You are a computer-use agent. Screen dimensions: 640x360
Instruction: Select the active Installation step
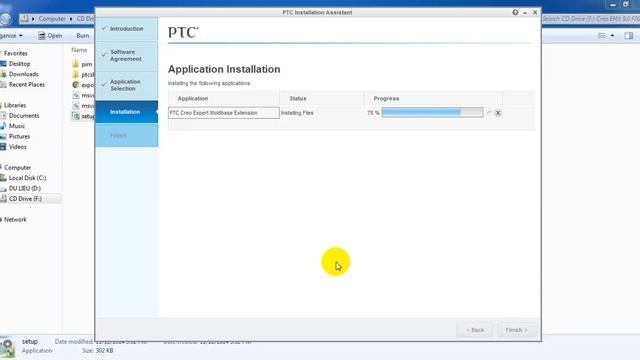click(x=127, y=112)
